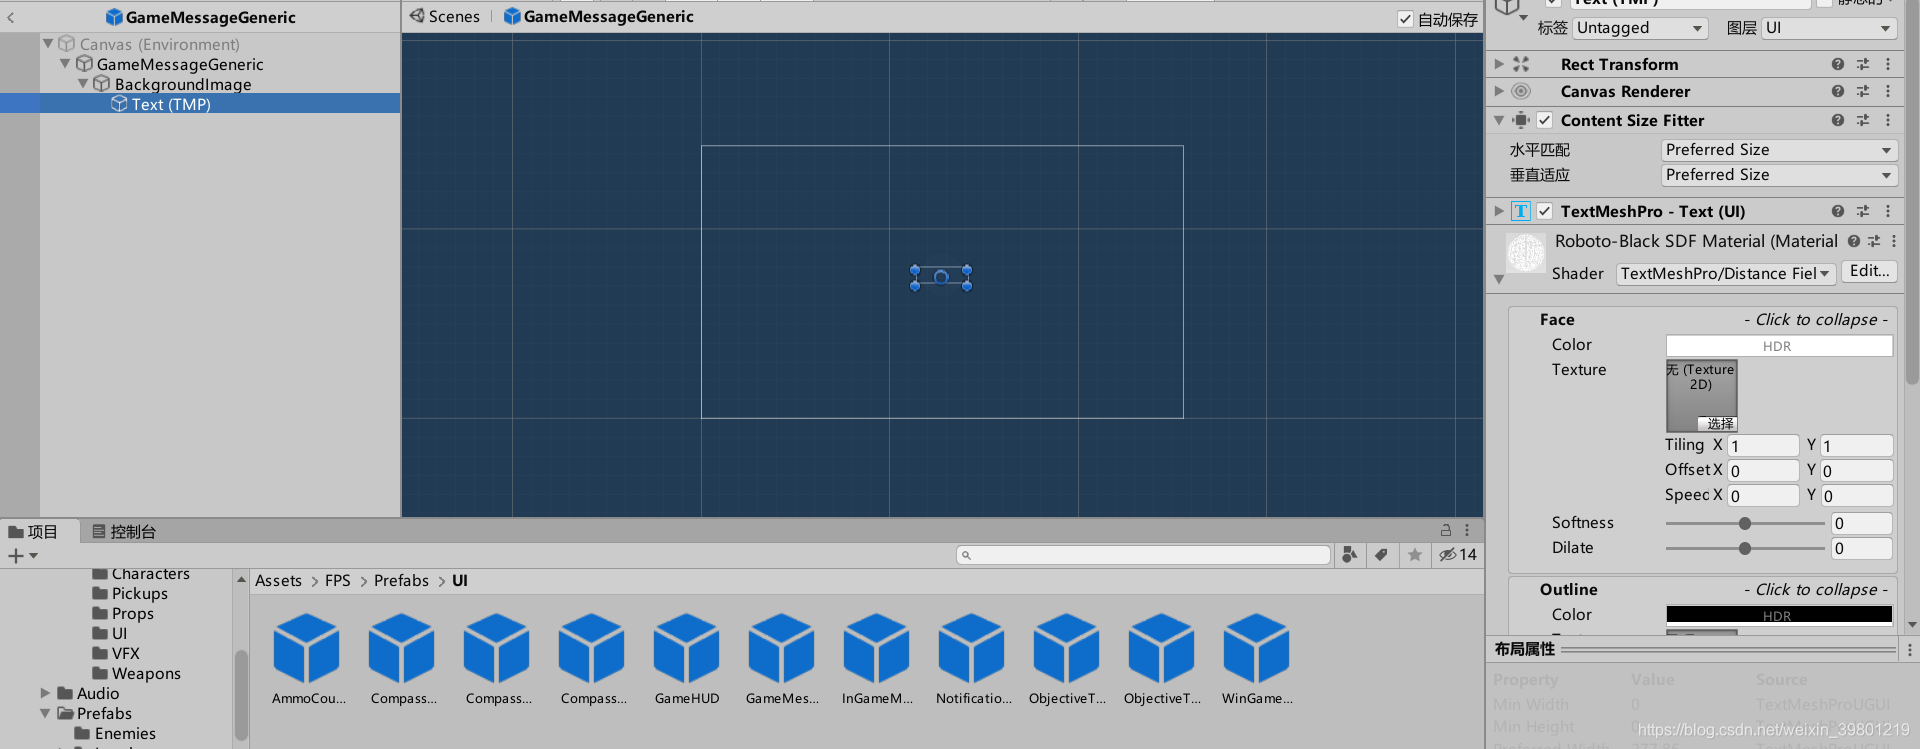Click the Project panel lock icon

tap(1445, 530)
